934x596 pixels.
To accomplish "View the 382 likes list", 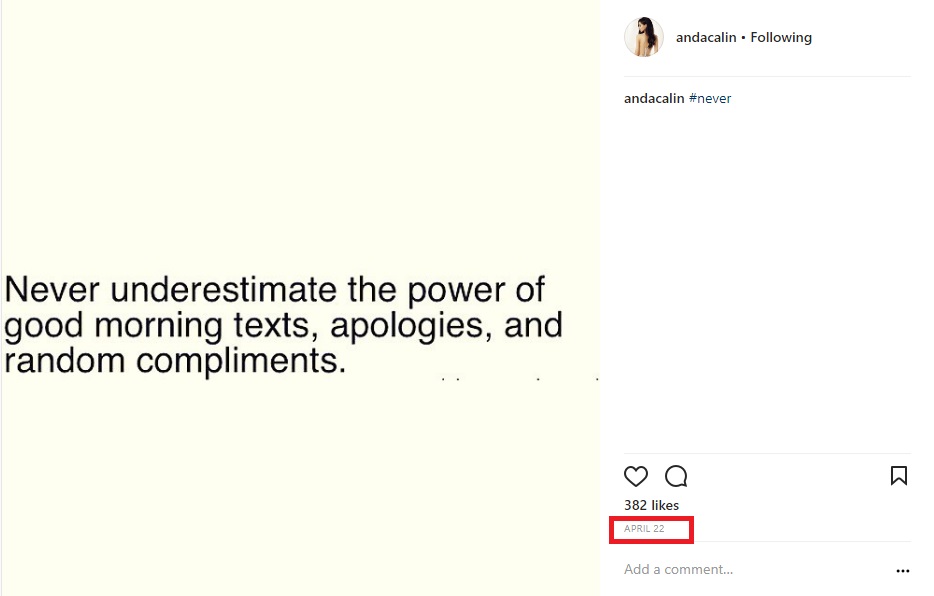I will point(651,506).
